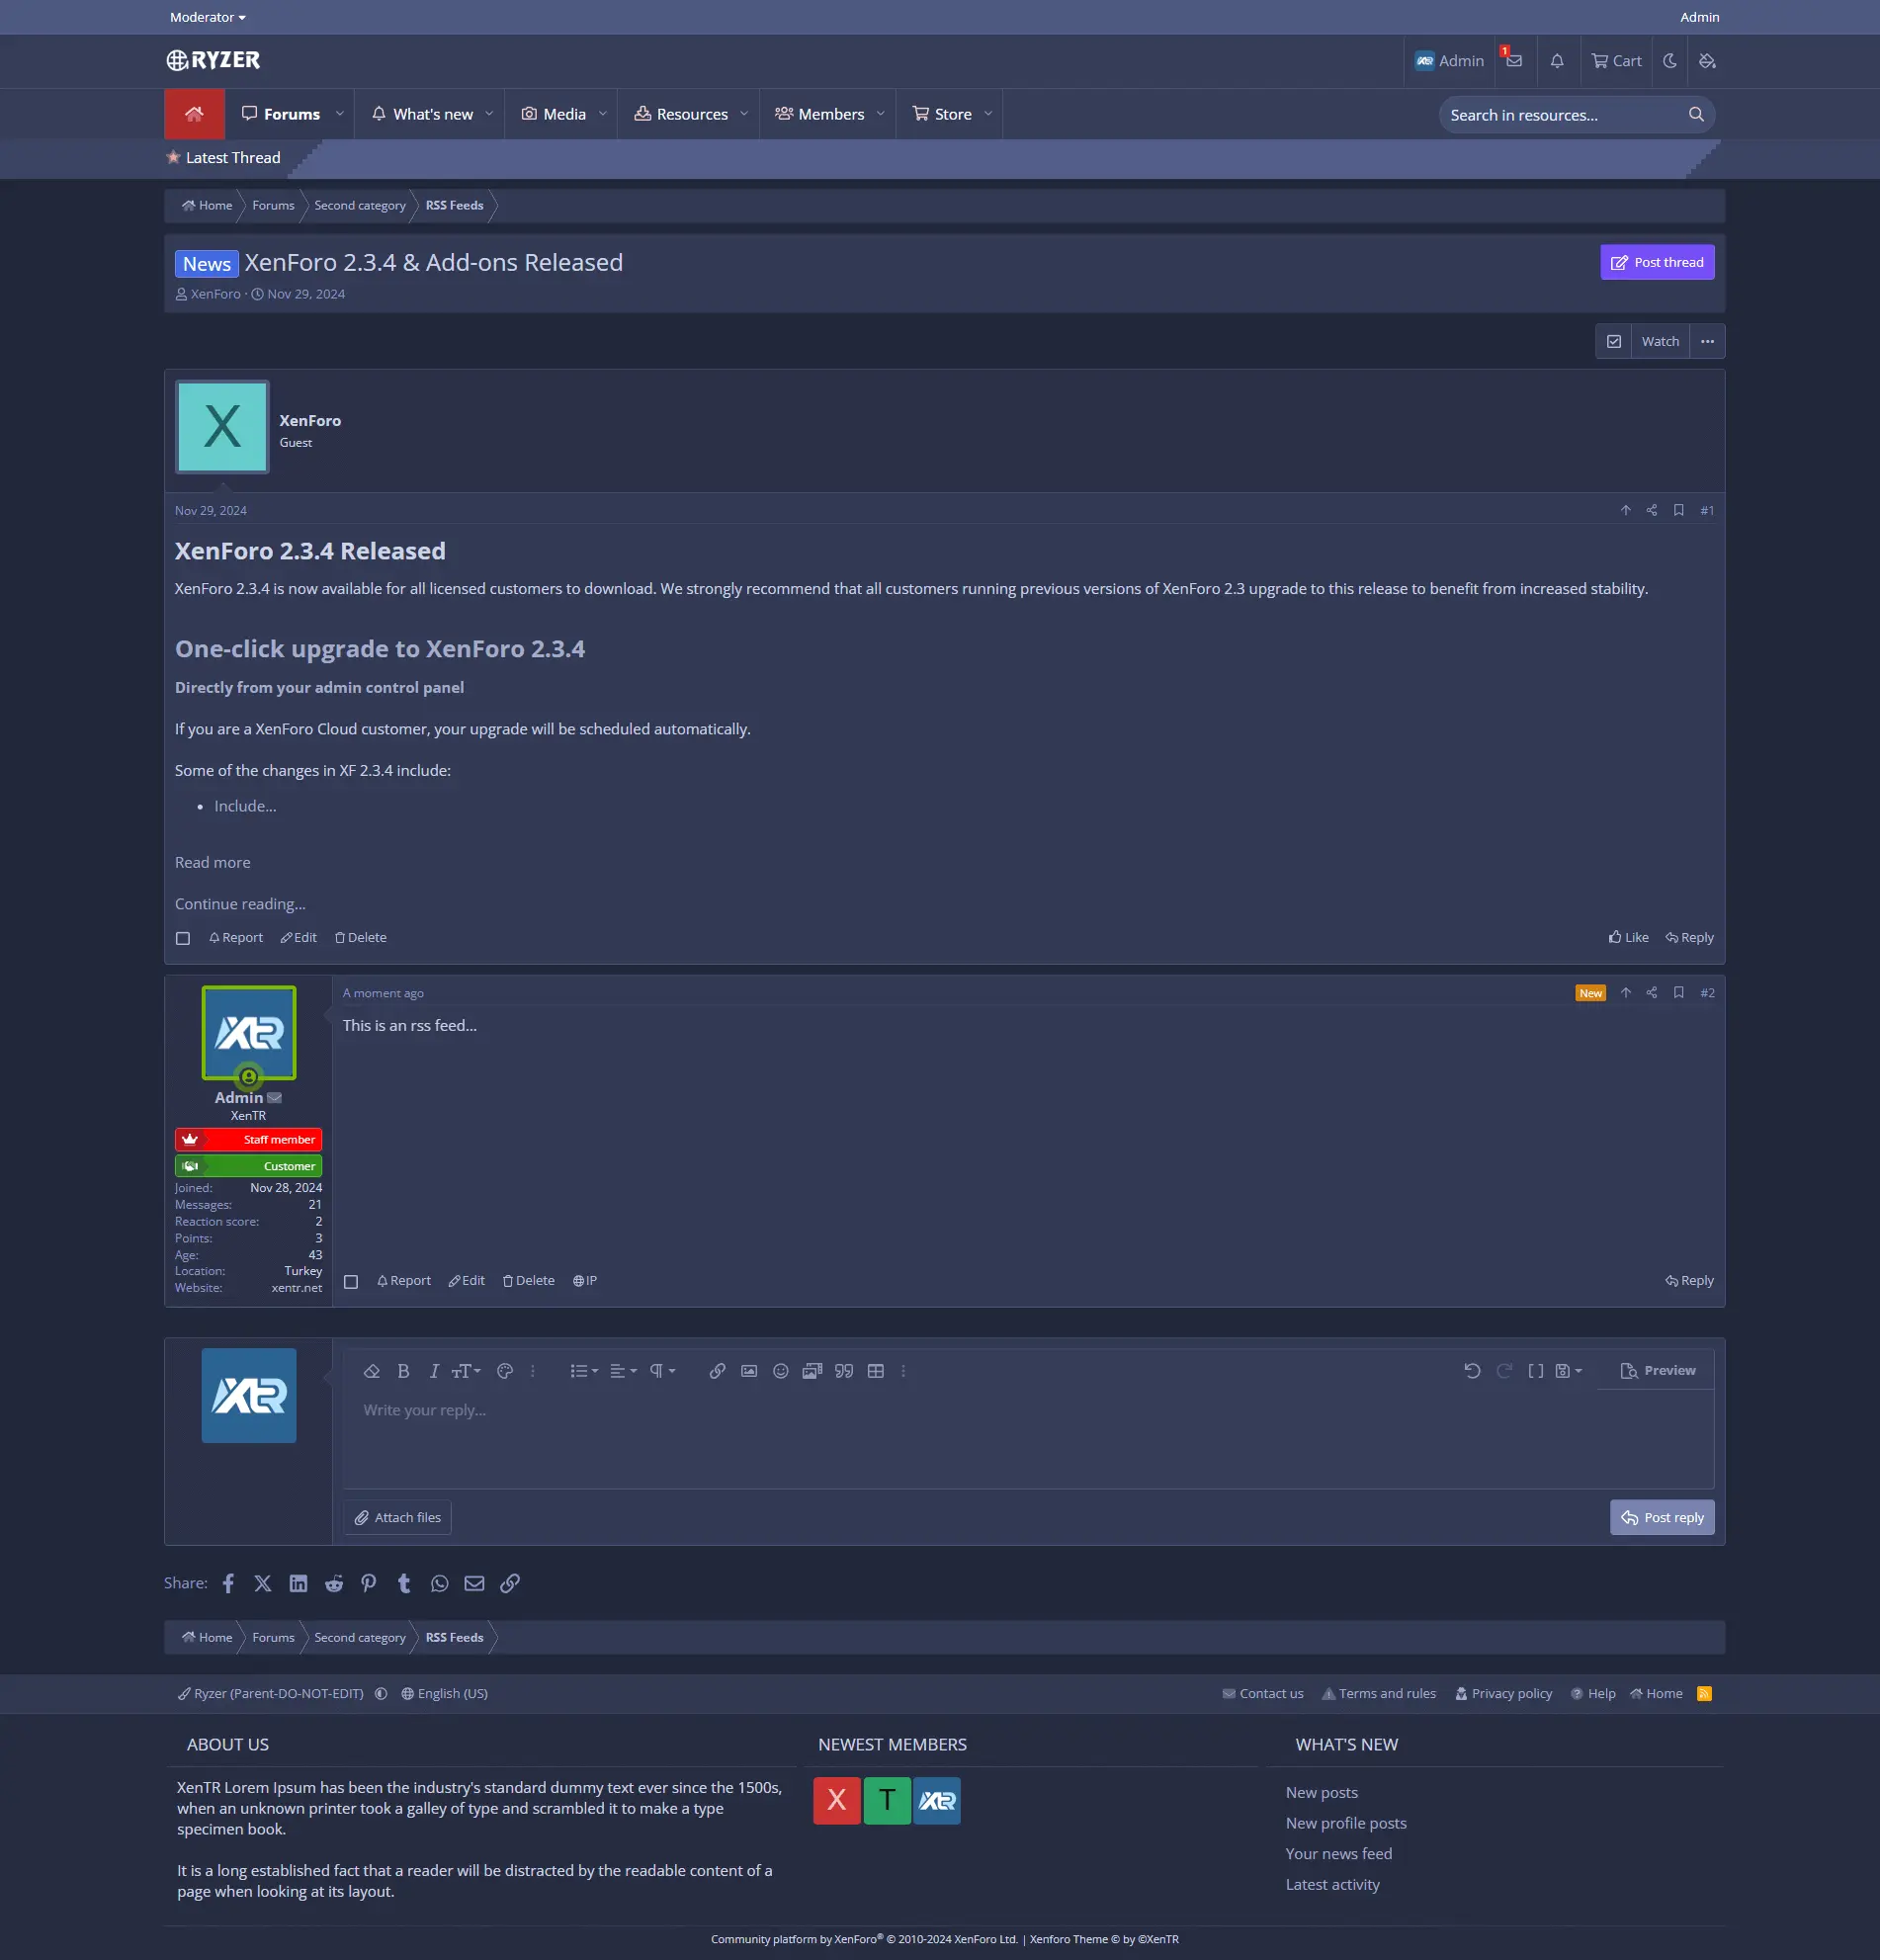The image size is (1880, 1960).
Task: Toggle dark mode moon icon
Action: [x=1670, y=61]
